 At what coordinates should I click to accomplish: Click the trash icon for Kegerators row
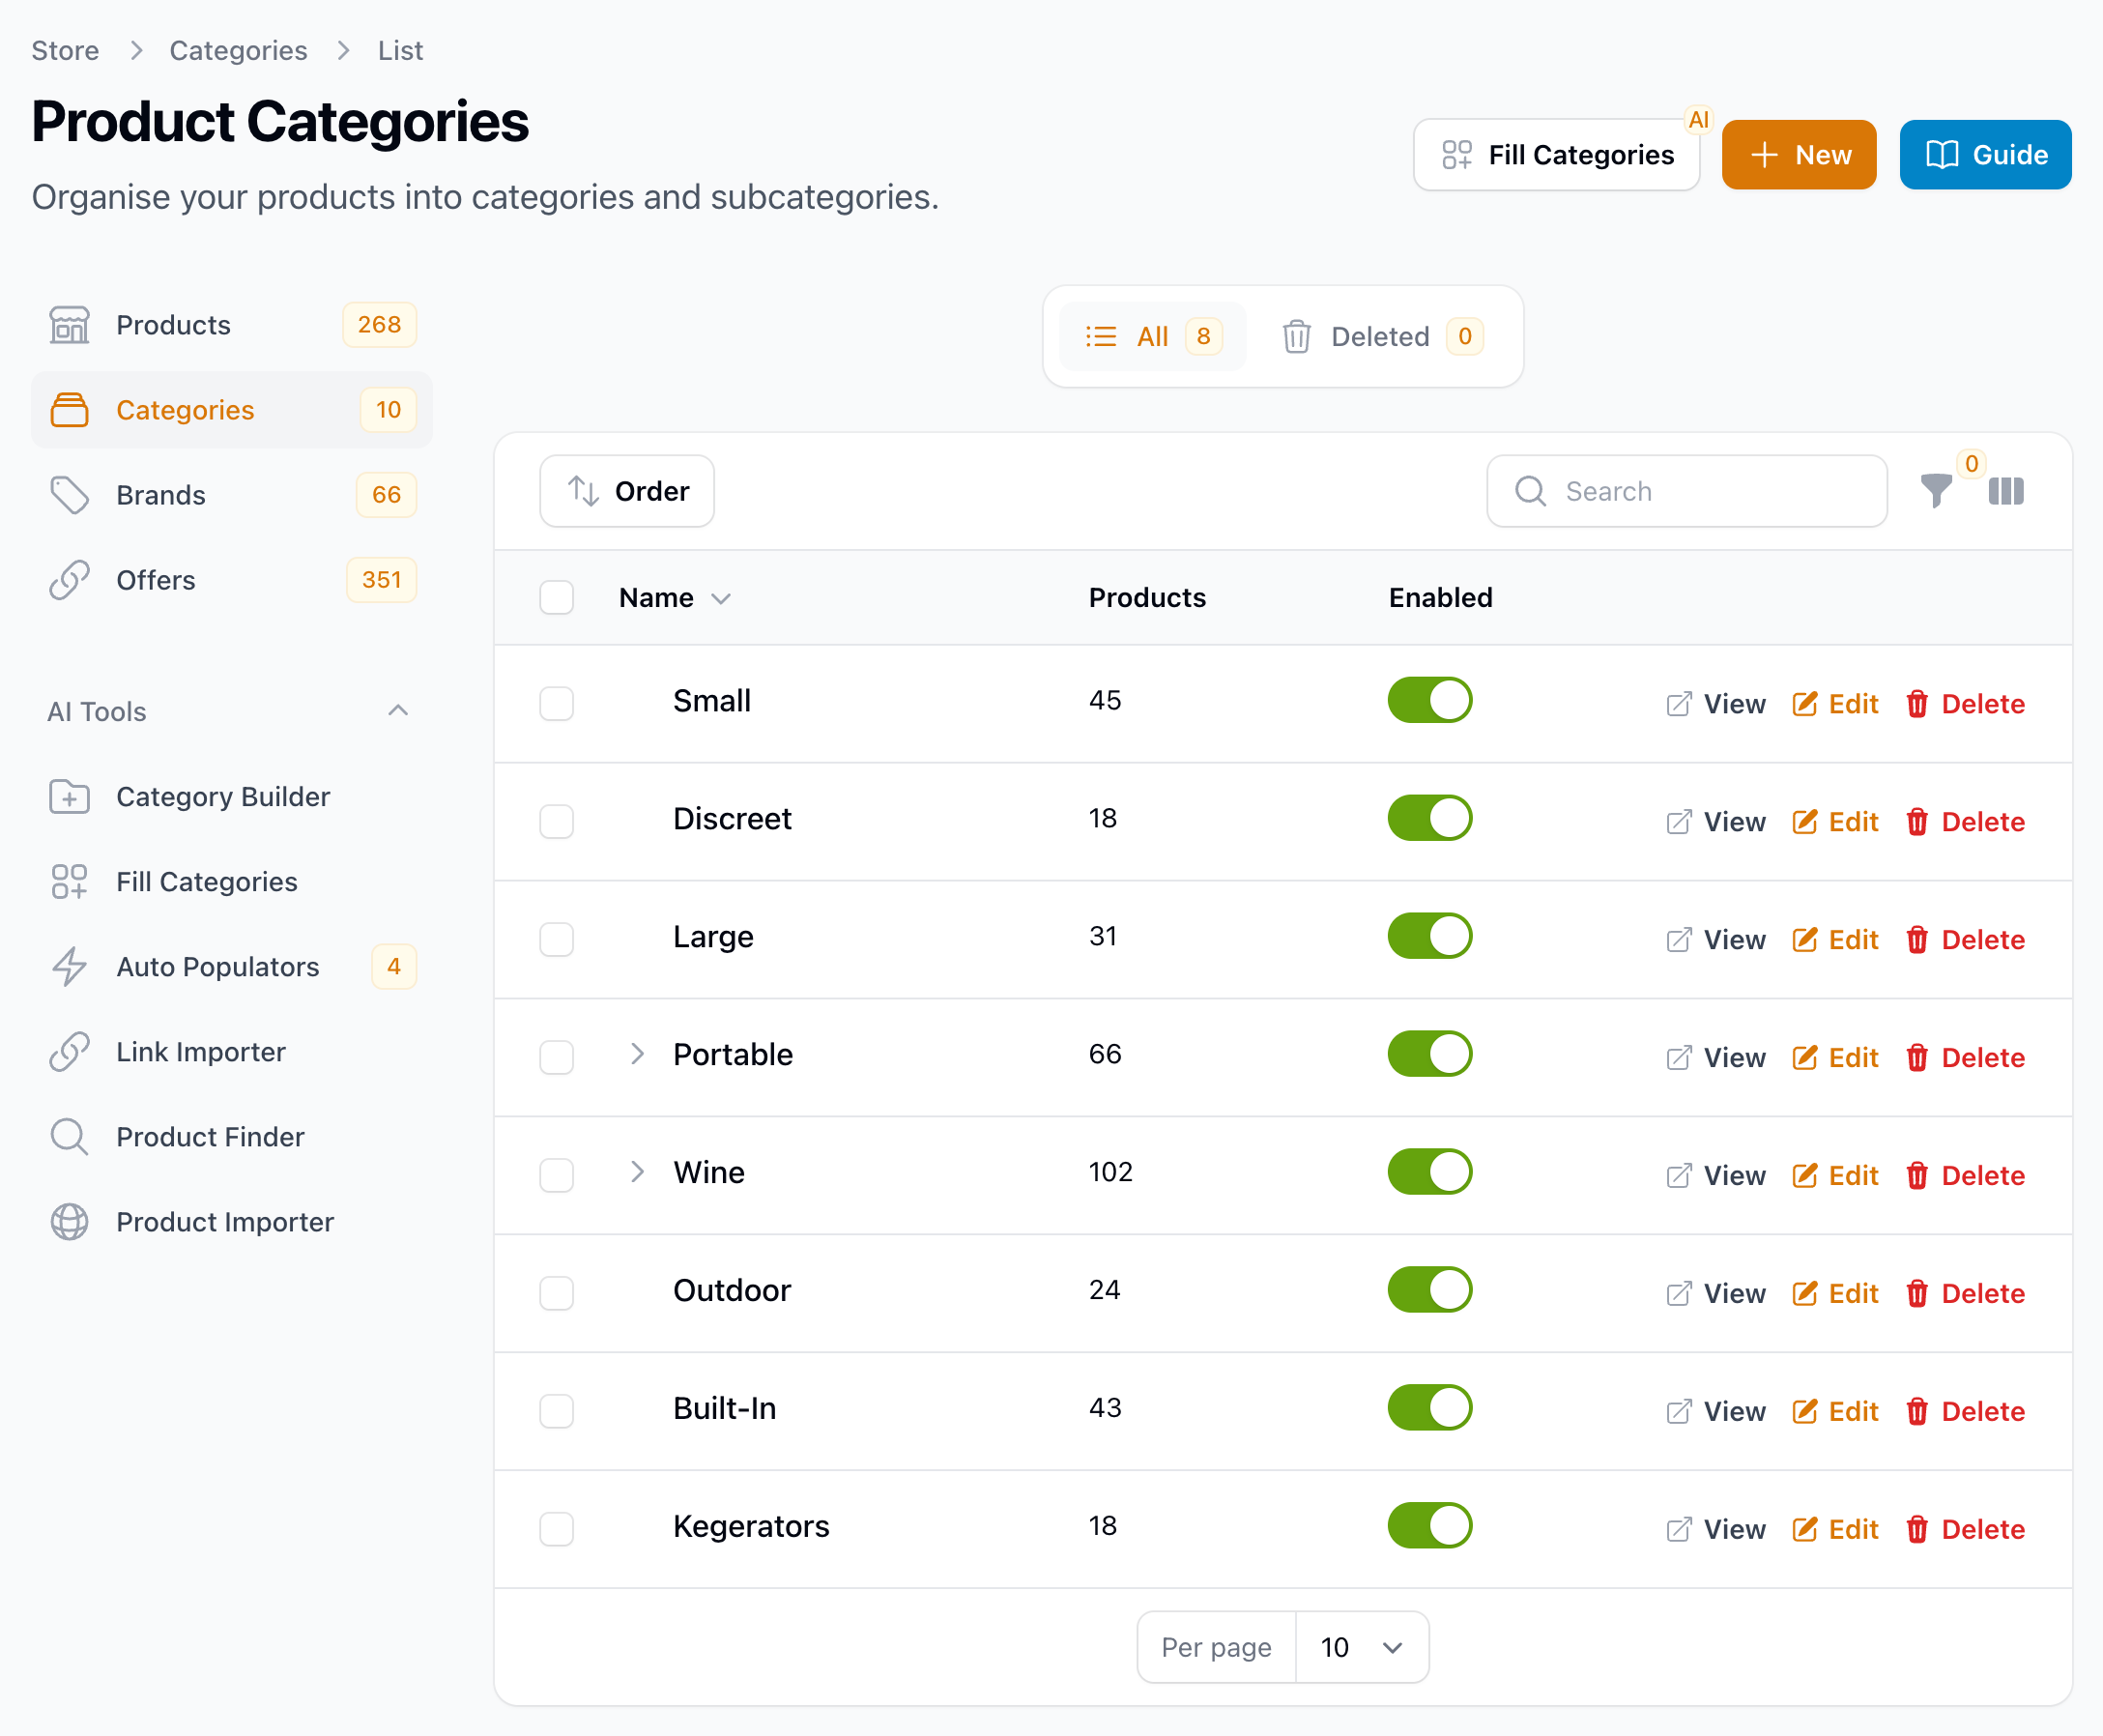pos(1916,1530)
